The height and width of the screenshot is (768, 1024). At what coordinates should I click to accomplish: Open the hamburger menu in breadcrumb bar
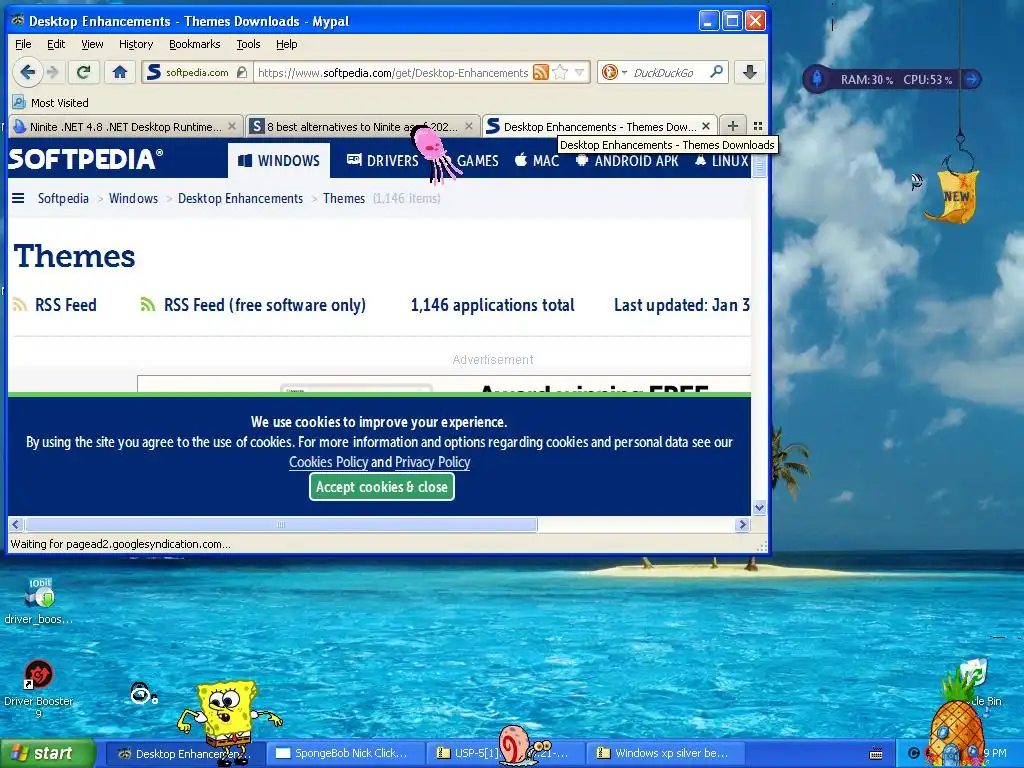click(x=18, y=198)
